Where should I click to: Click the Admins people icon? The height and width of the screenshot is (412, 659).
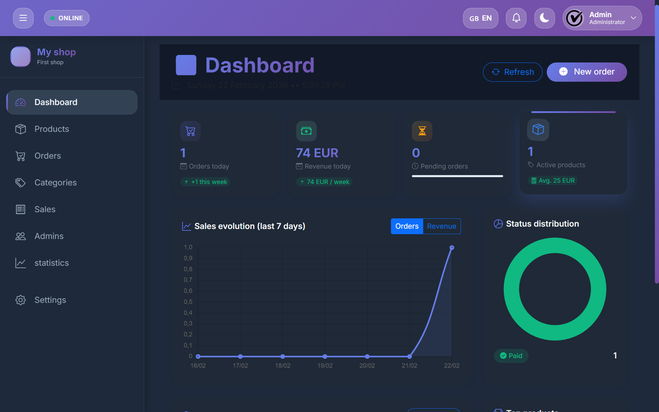pos(20,237)
